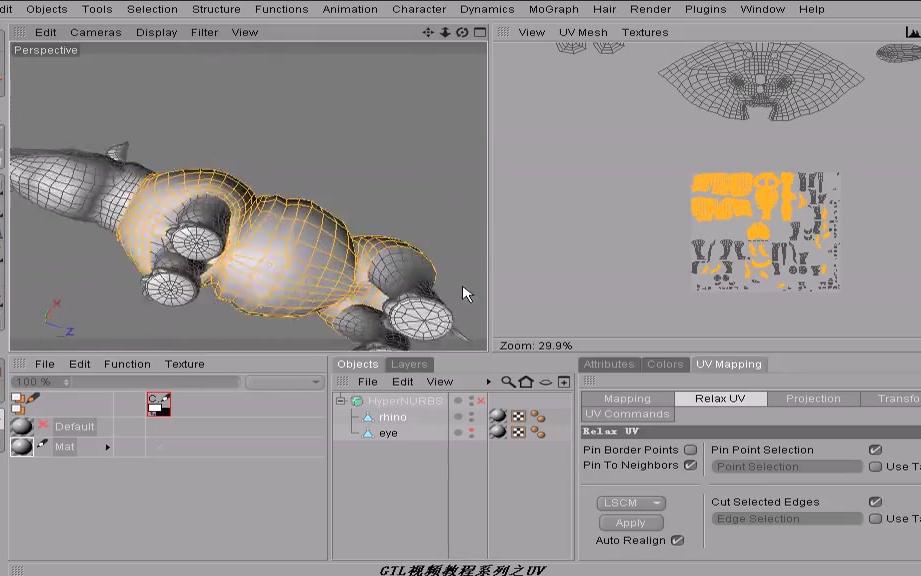Open the LSCM algorithm dropdown
This screenshot has width=921, height=576.
click(630, 503)
